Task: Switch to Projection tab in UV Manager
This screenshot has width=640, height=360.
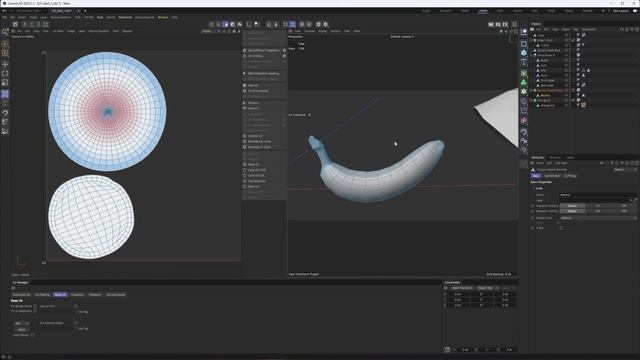Action: click(x=77, y=295)
